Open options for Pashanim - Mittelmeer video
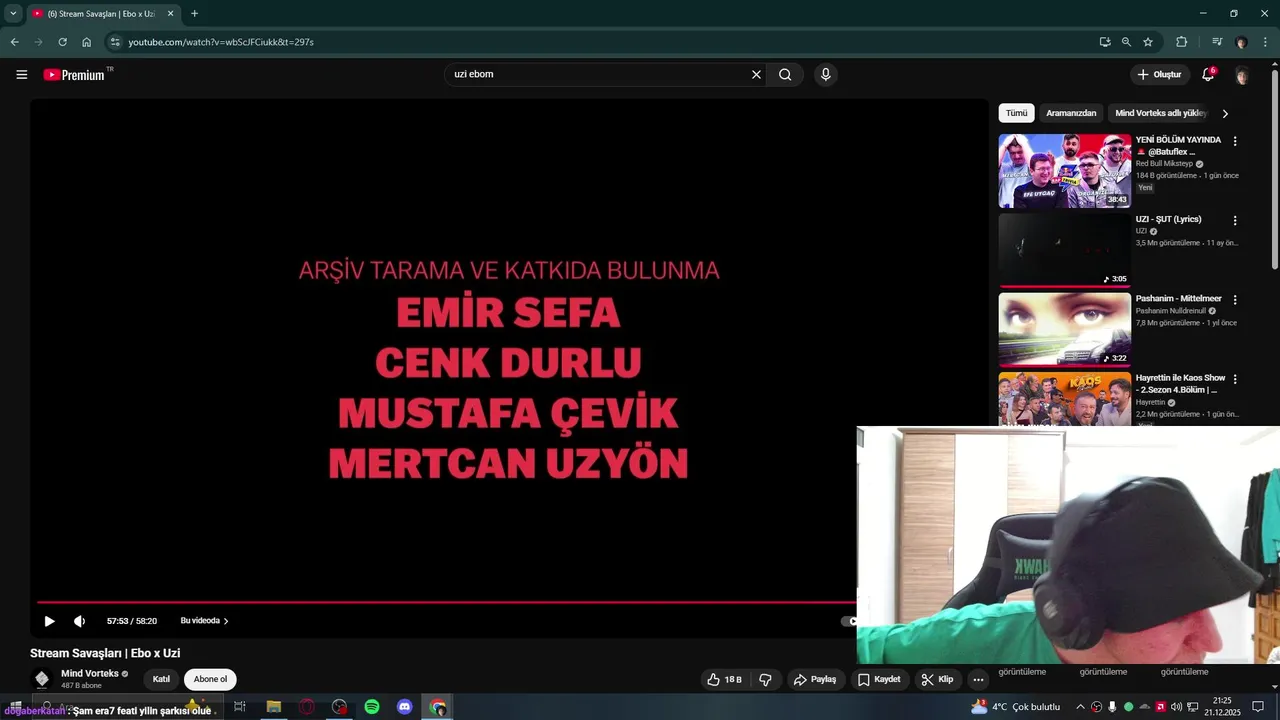The height and width of the screenshot is (720, 1280). click(x=1235, y=299)
